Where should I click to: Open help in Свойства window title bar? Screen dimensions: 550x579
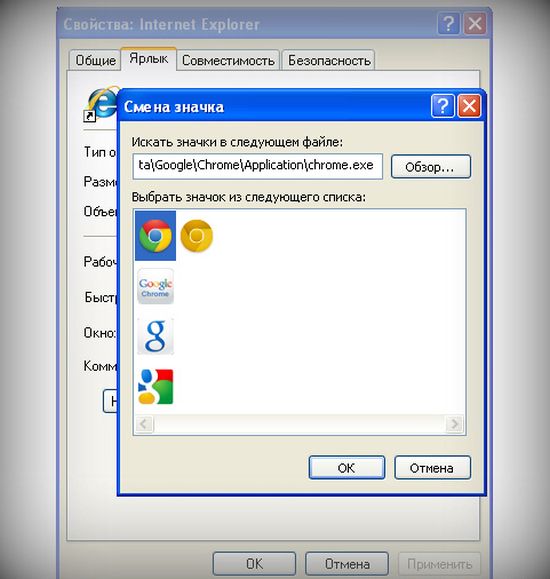(x=449, y=24)
